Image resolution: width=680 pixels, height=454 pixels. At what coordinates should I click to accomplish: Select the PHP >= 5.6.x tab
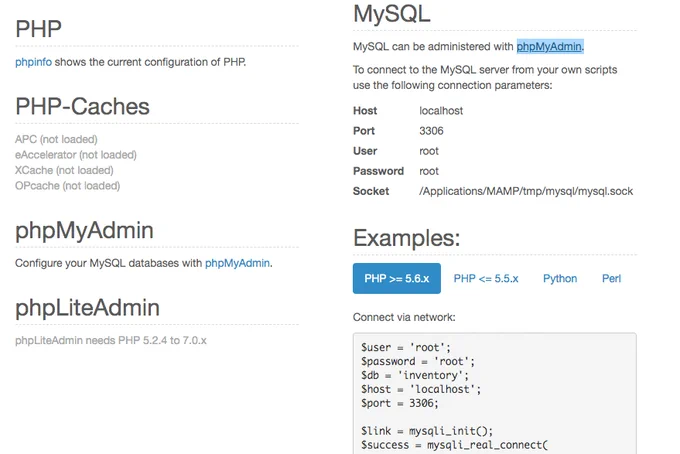click(397, 278)
